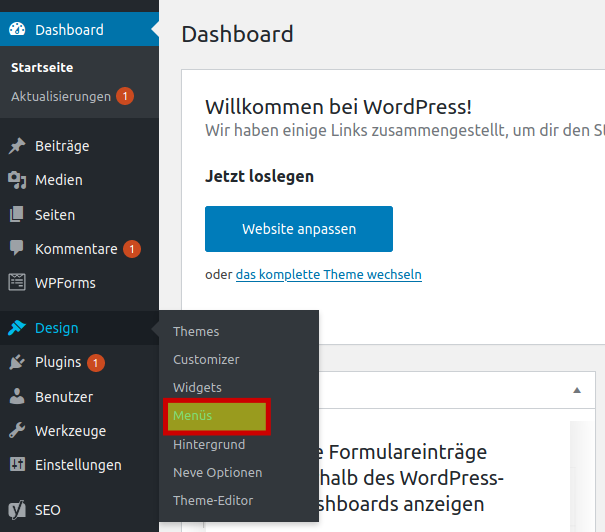
Task: Open the Kommentare menu
Action: point(79,249)
